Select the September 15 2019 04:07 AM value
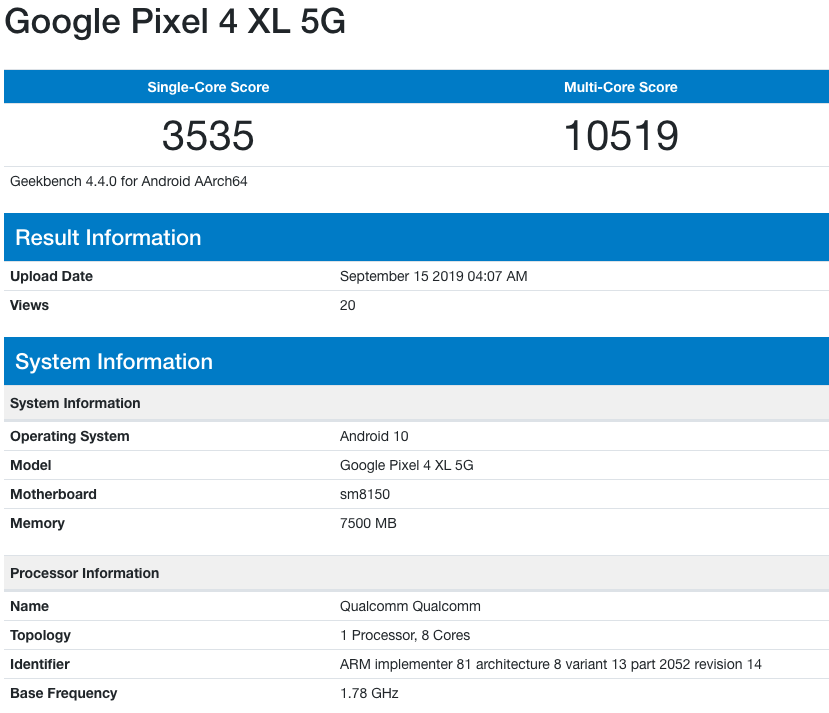829x713 pixels. (x=434, y=276)
